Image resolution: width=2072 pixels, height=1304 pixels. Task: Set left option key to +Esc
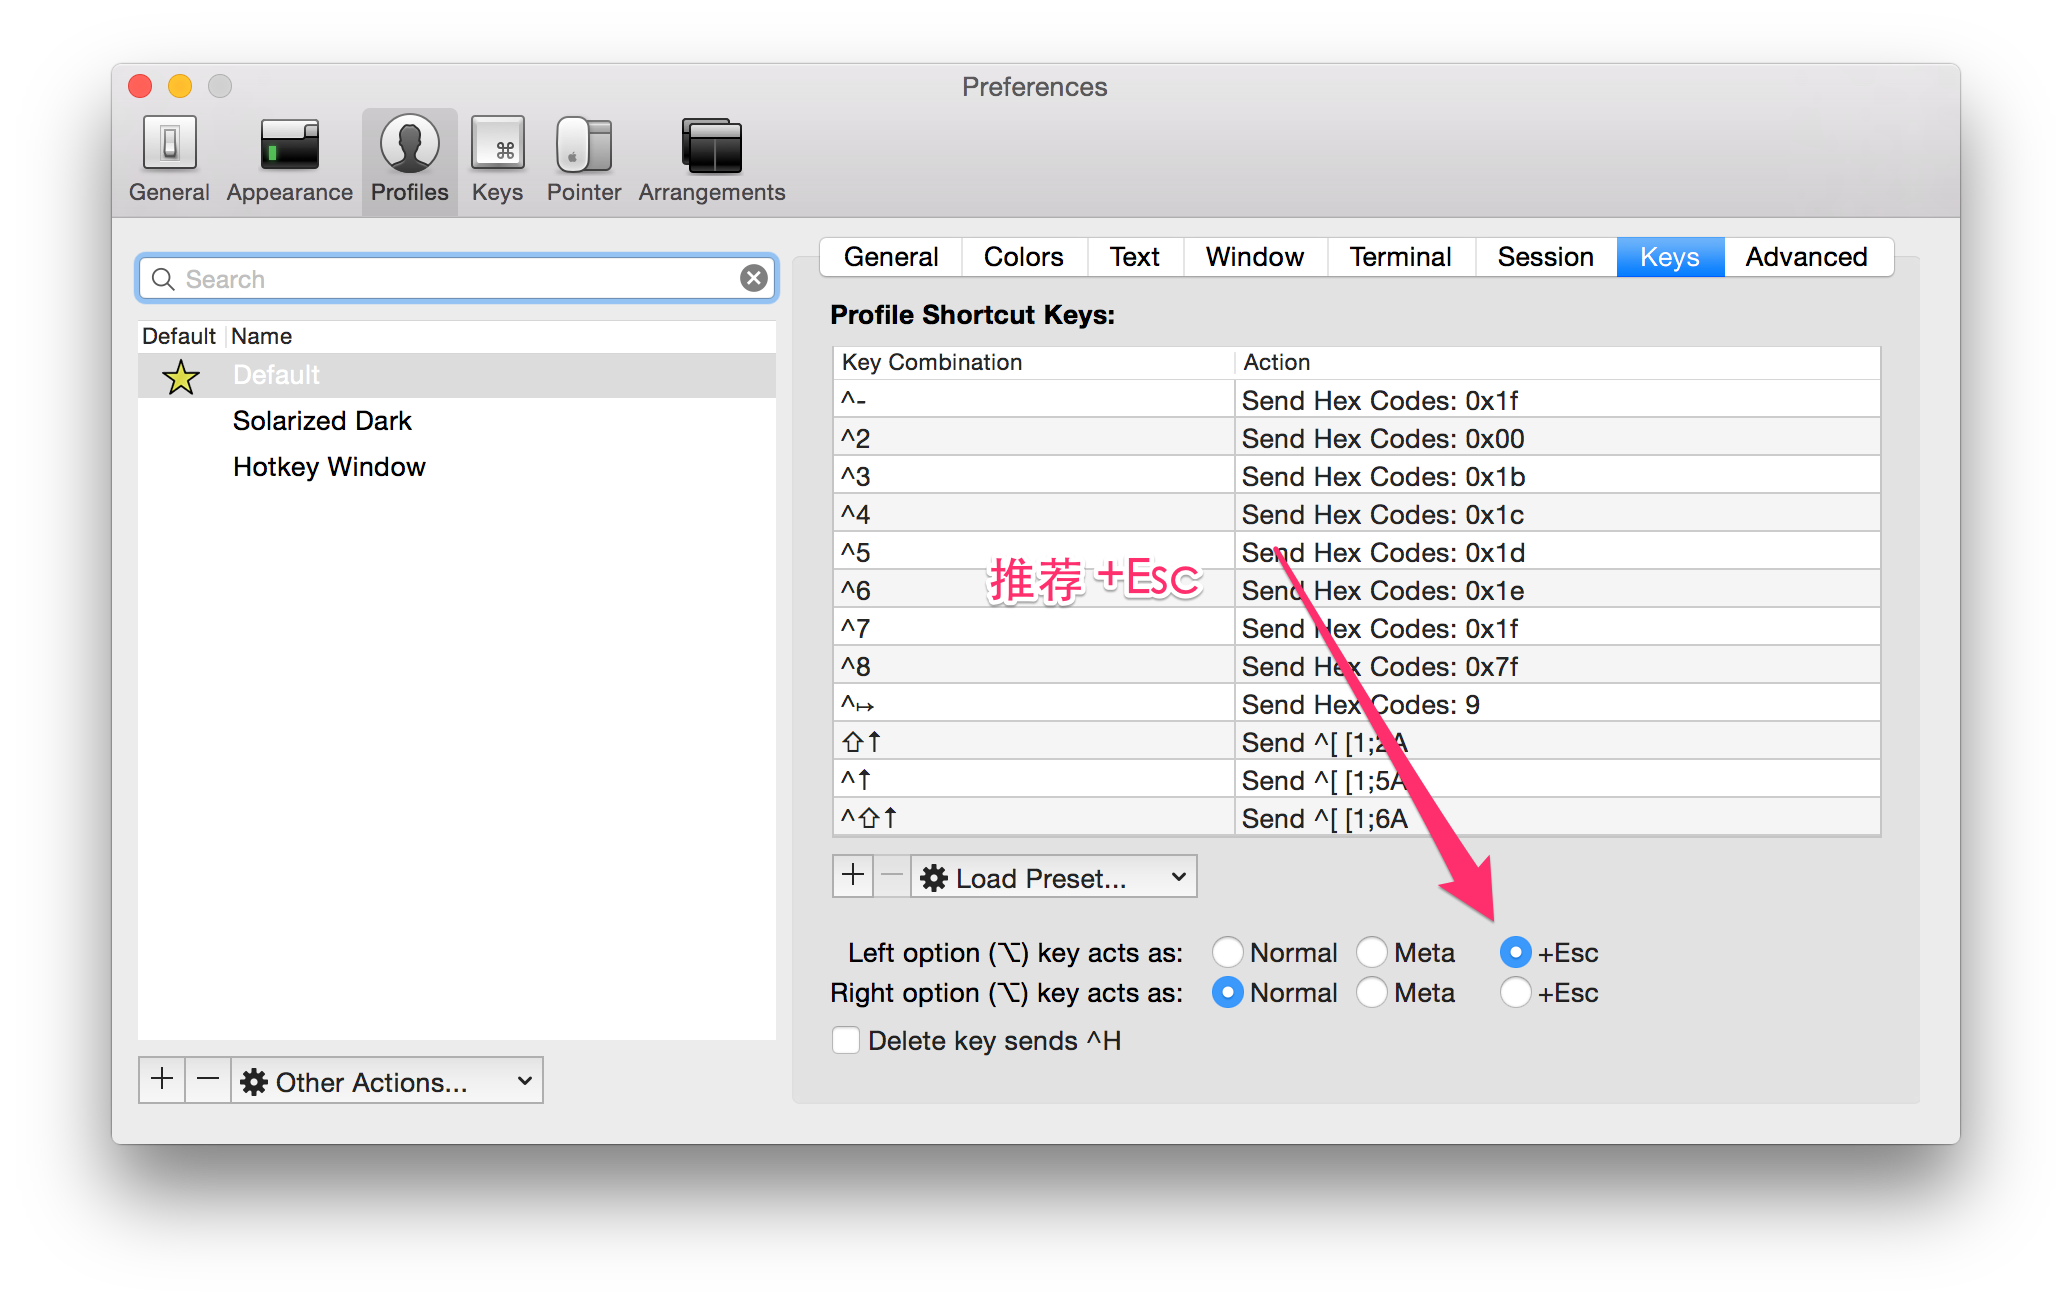coord(1516,952)
